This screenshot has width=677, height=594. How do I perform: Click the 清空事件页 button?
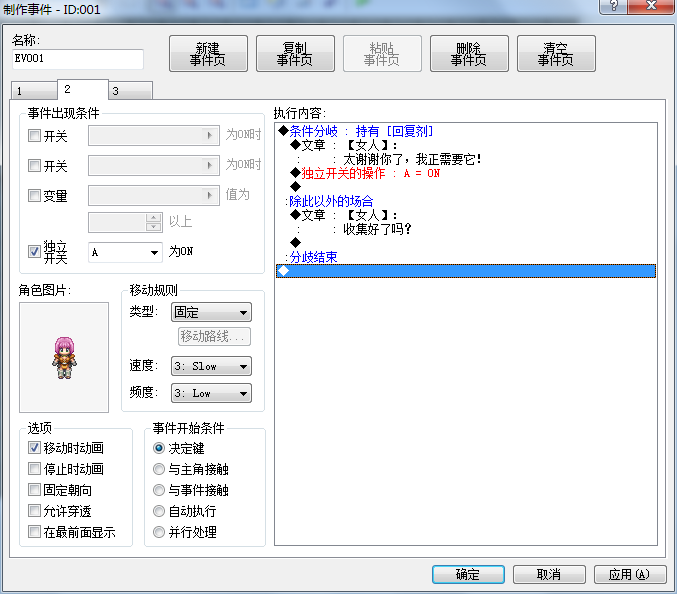[556, 54]
